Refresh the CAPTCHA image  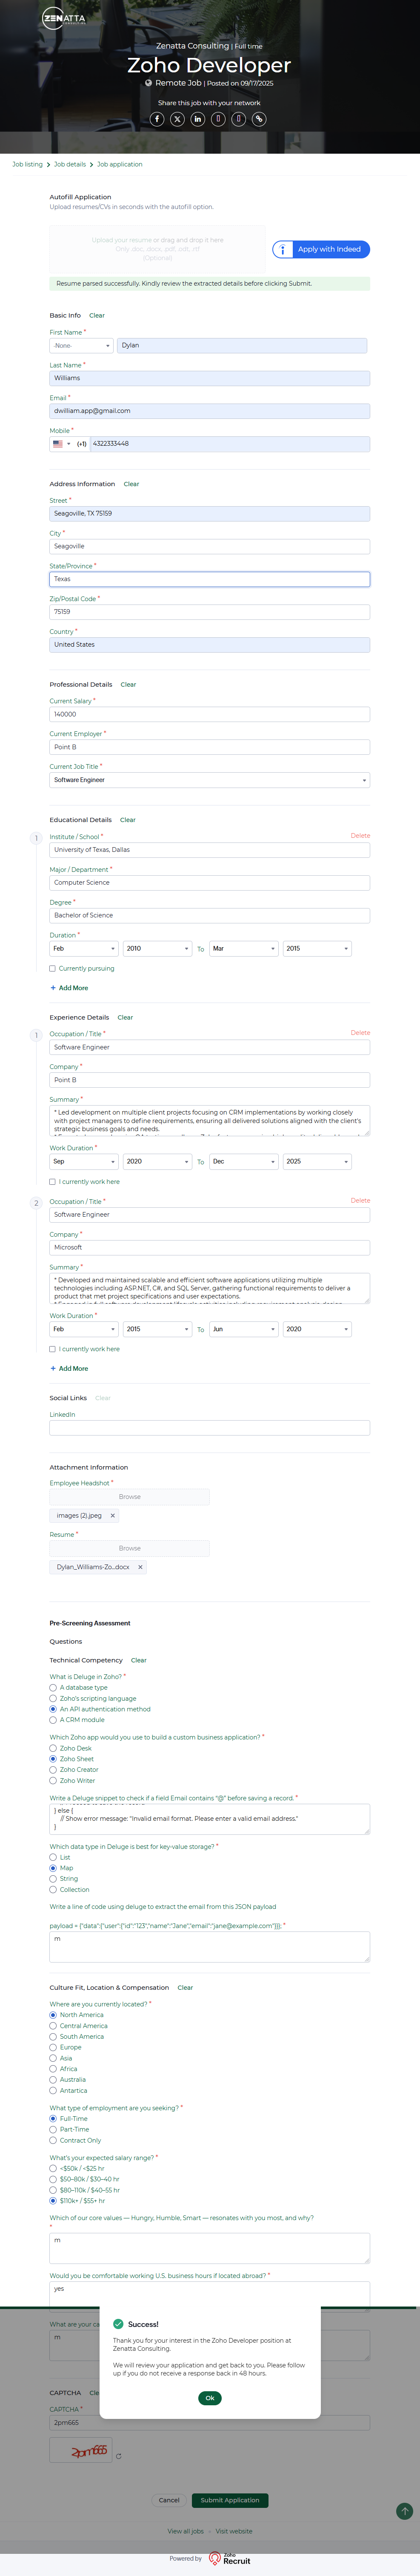click(x=119, y=2455)
